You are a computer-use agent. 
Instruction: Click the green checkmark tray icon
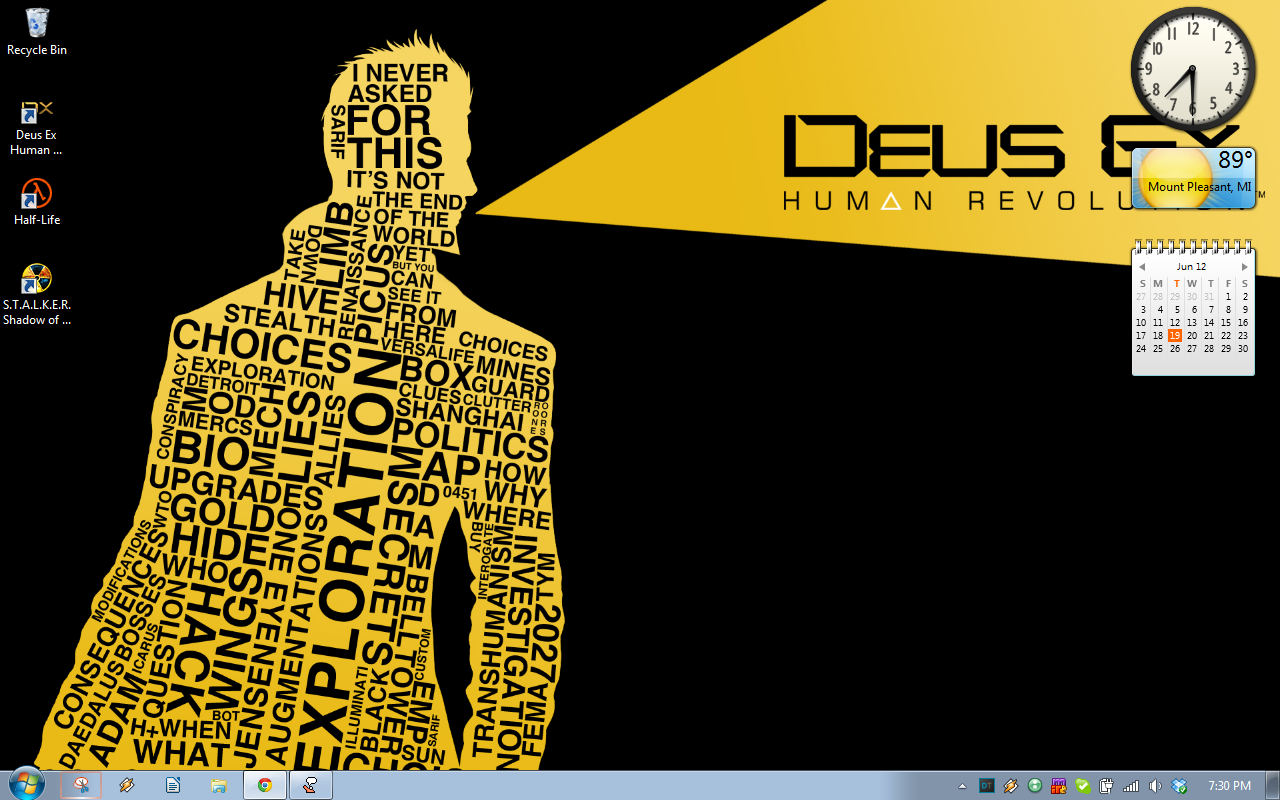(x=1083, y=786)
